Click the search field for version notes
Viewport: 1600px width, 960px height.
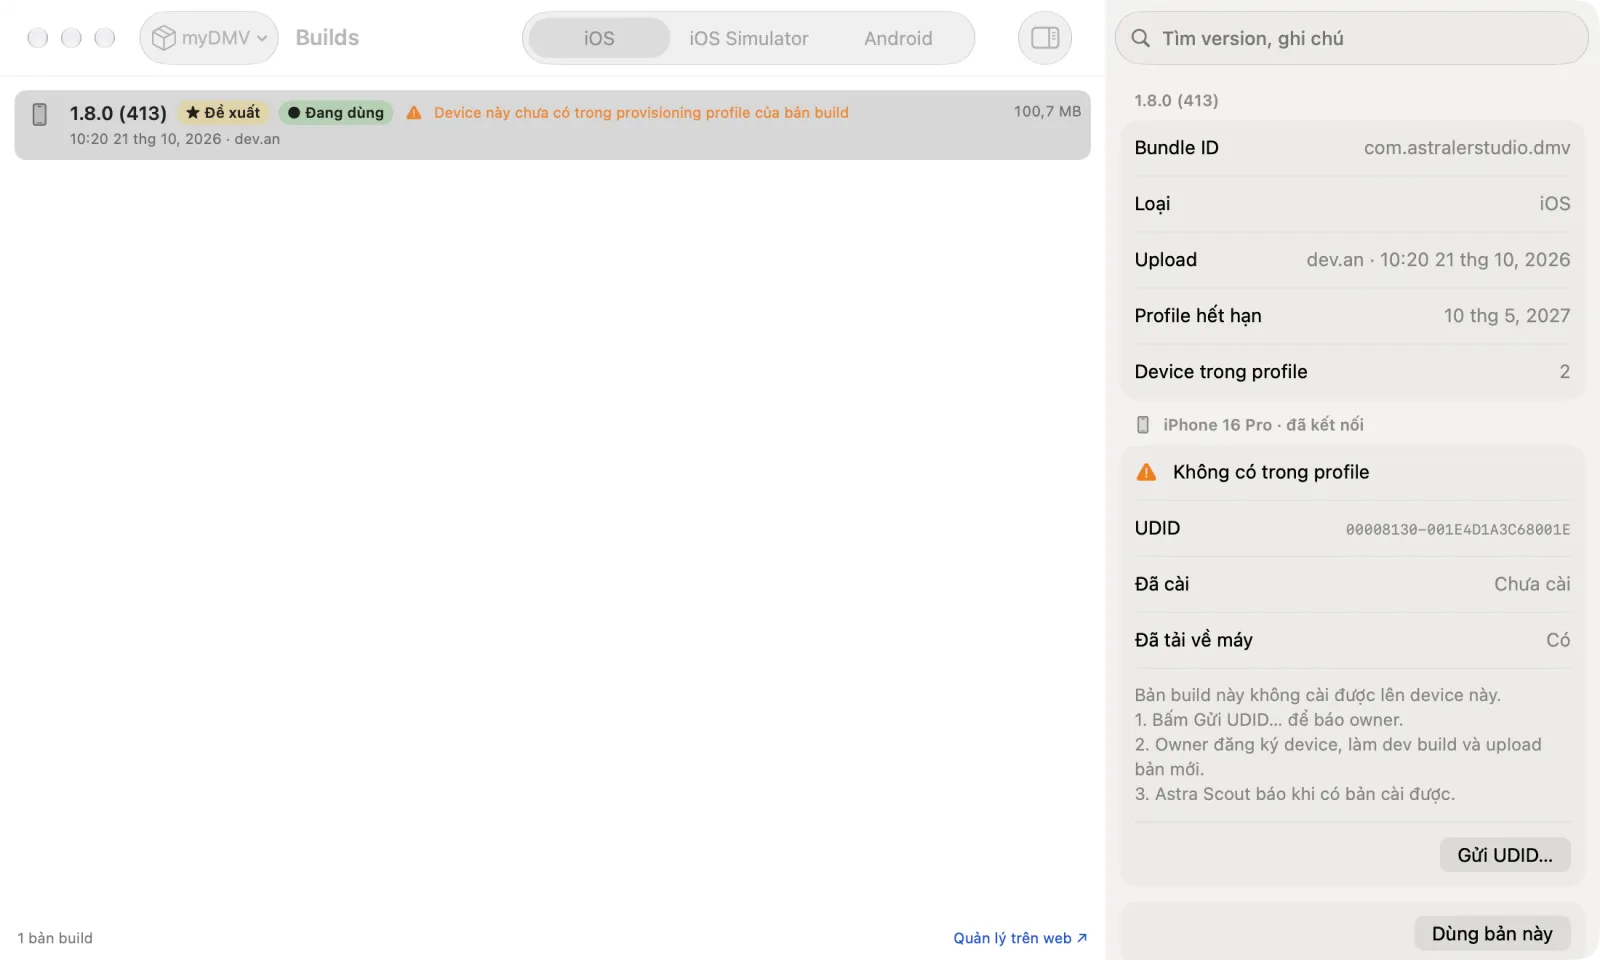1351,38
